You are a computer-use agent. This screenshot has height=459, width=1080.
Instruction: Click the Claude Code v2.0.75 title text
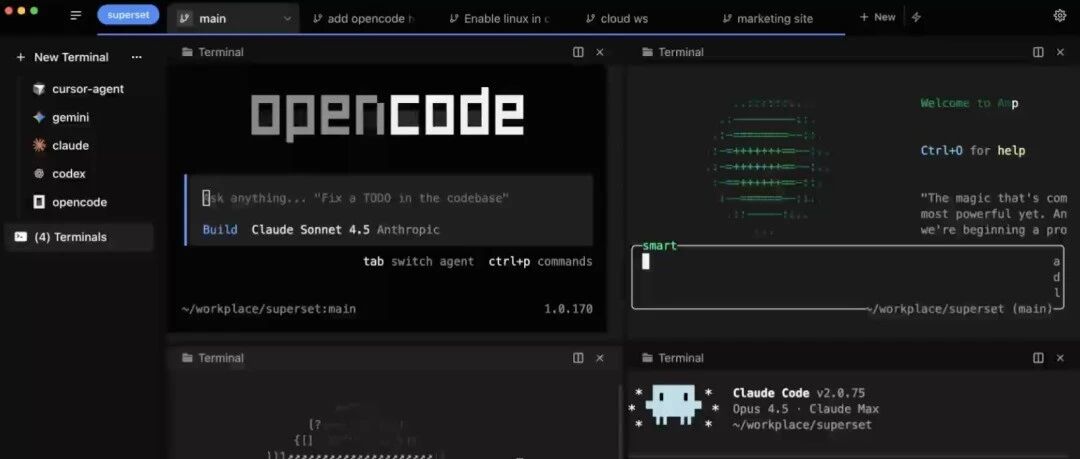[x=799, y=393]
